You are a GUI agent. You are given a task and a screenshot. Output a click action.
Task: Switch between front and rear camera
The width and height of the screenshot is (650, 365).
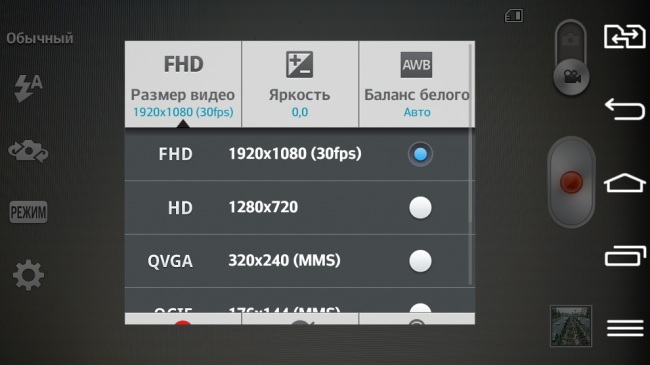(28, 151)
